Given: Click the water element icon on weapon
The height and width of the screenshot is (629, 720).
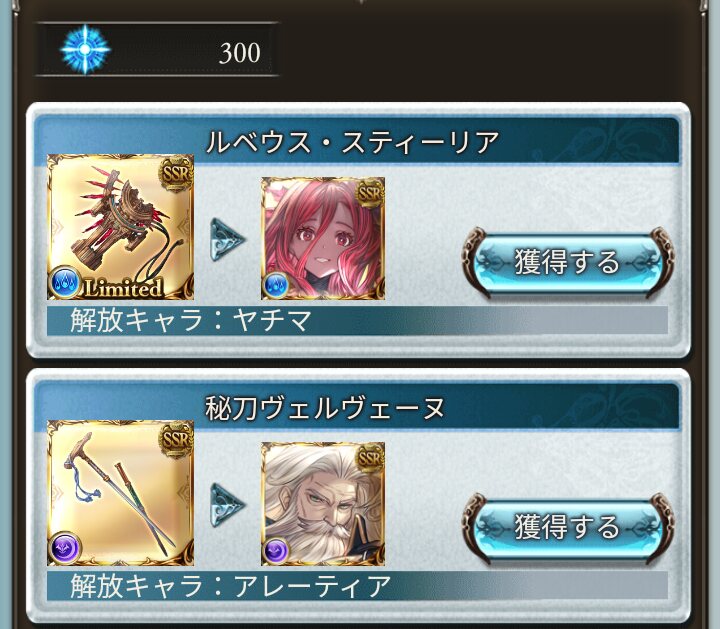Looking at the screenshot, I should coord(64,282).
